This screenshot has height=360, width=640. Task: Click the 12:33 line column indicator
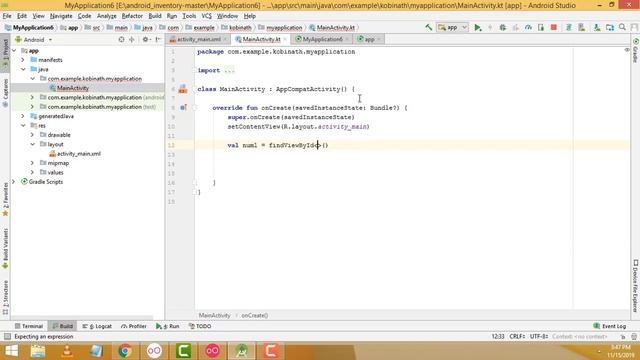(x=498, y=337)
